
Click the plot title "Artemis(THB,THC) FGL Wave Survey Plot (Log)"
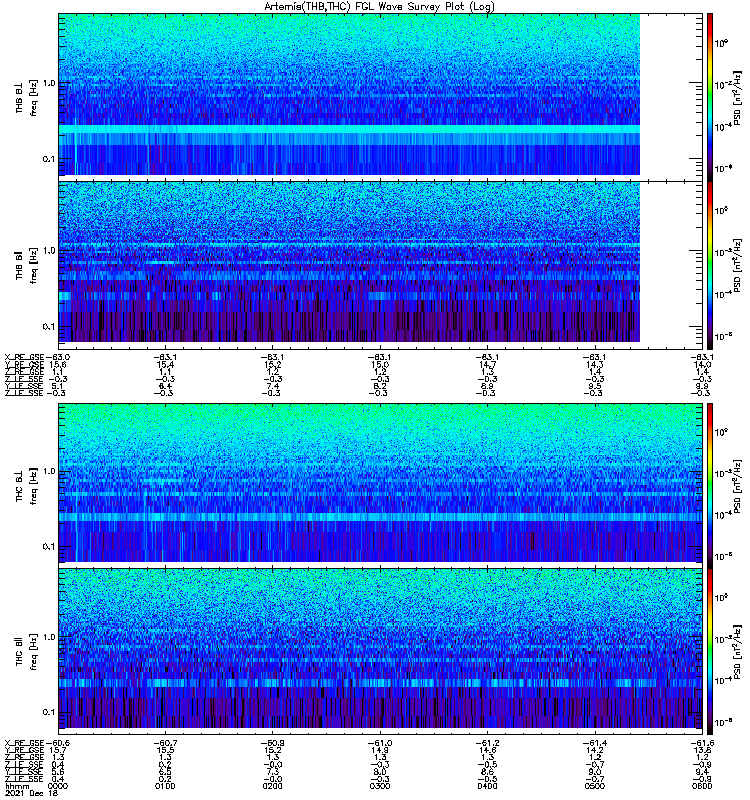coord(379,7)
